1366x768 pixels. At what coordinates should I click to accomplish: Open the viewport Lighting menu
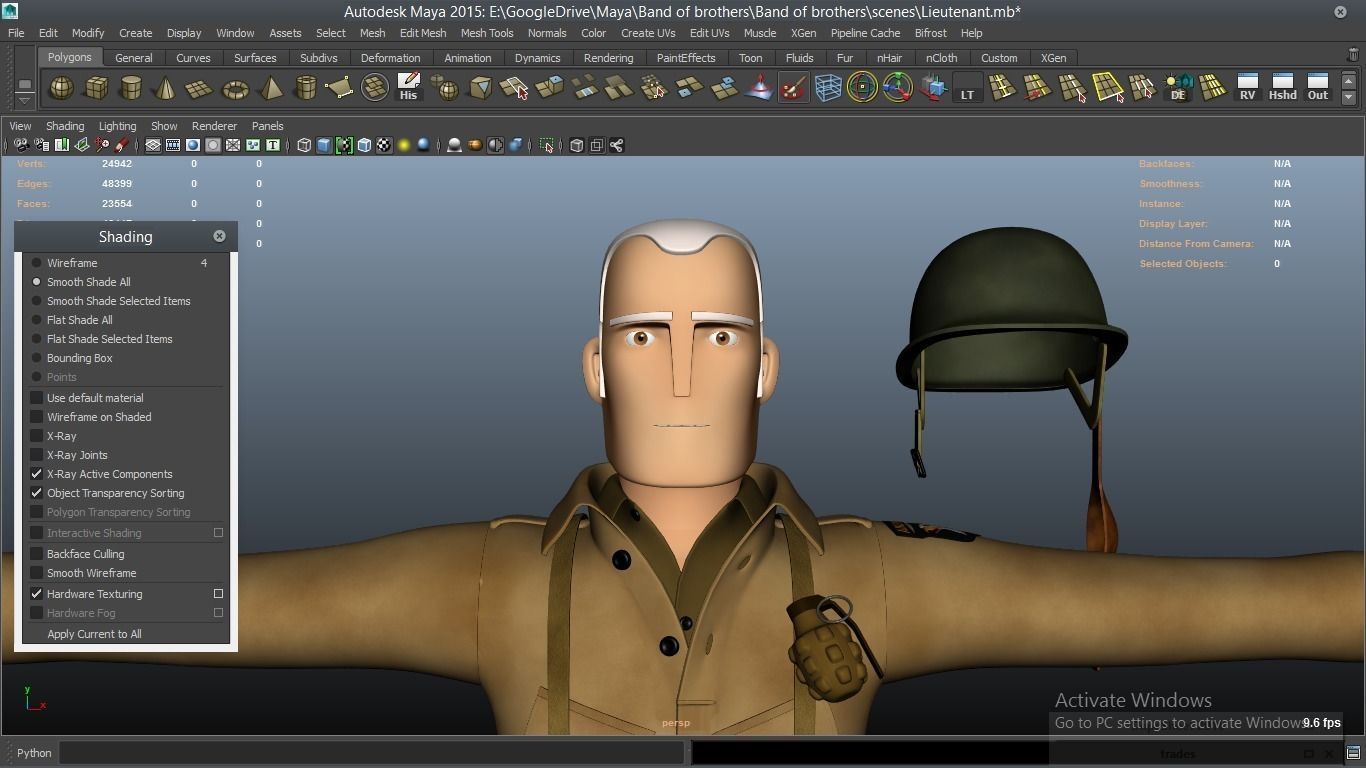point(117,126)
